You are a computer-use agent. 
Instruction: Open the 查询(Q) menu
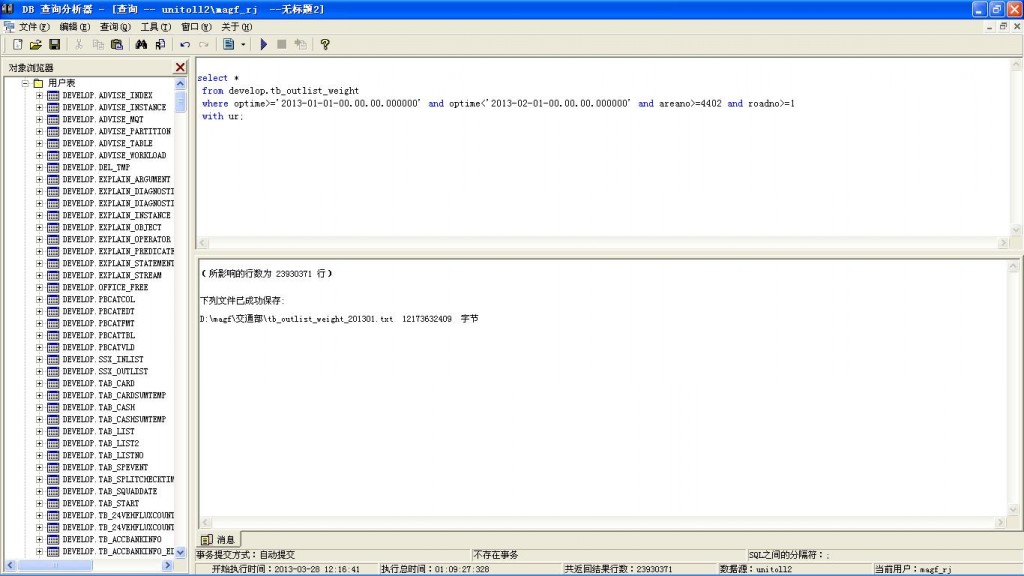[x=115, y=27]
